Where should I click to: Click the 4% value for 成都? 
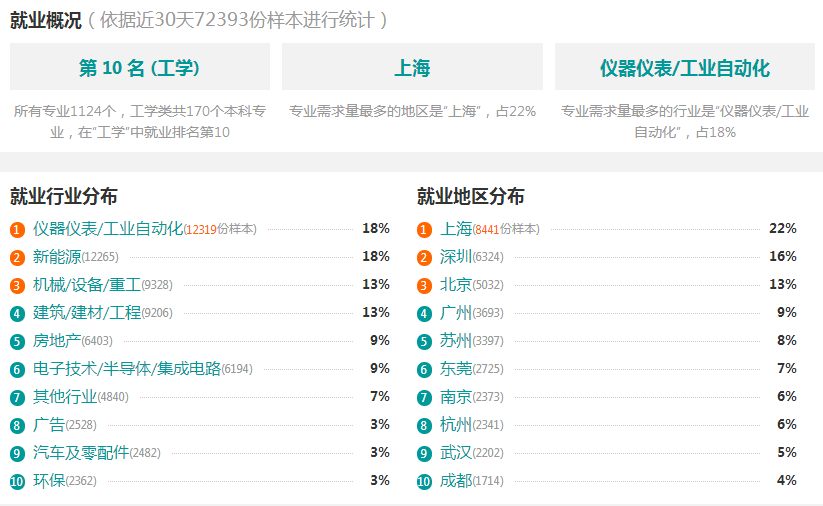click(x=787, y=480)
